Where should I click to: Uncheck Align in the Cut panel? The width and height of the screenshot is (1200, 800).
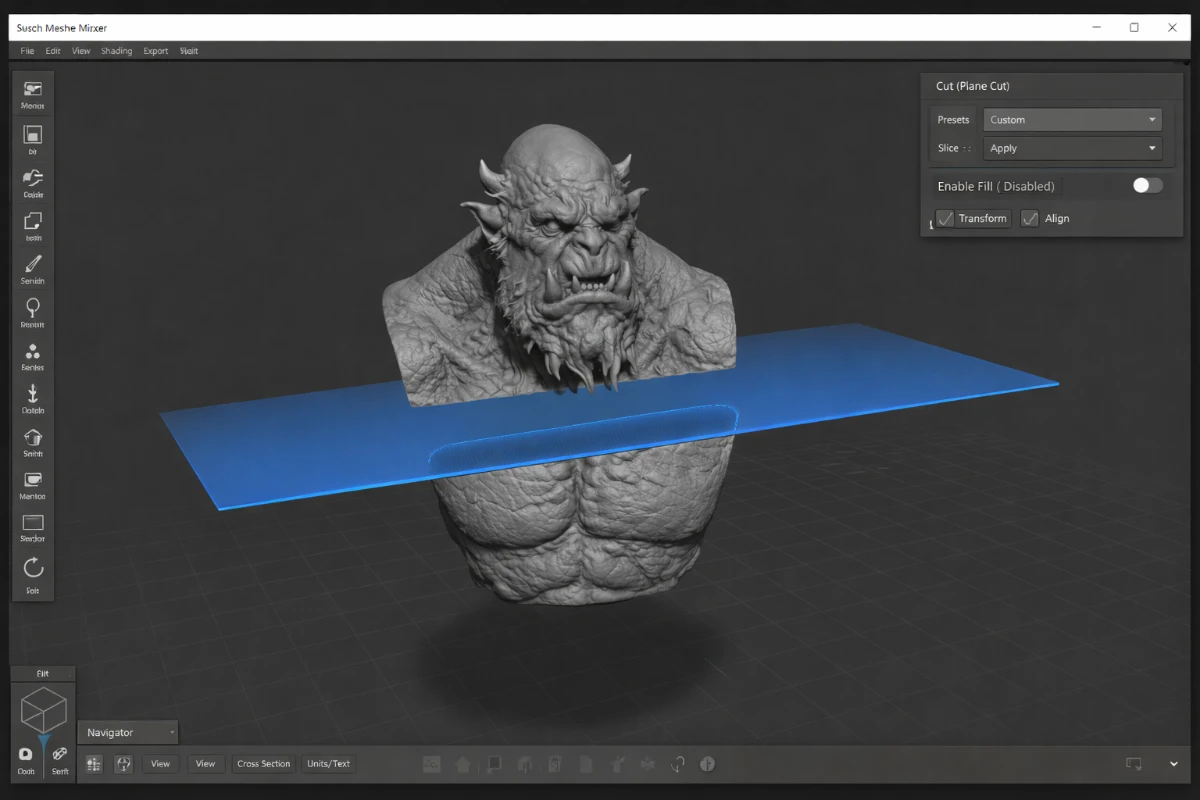1029,218
